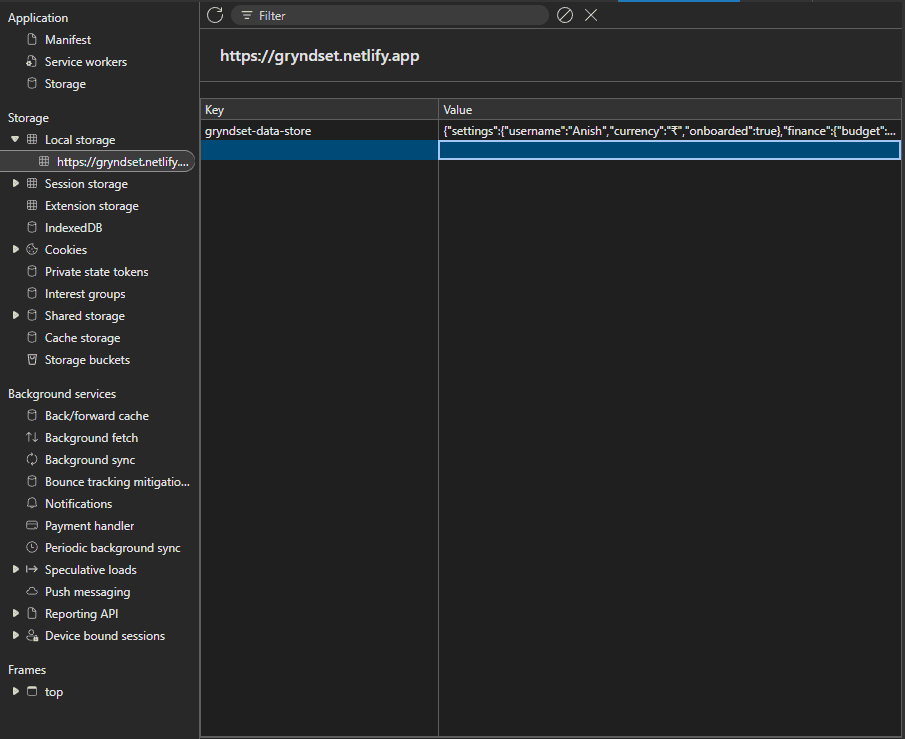The image size is (905, 739).
Task: Open Background fetch item
Action: click(x=91, y=438)
